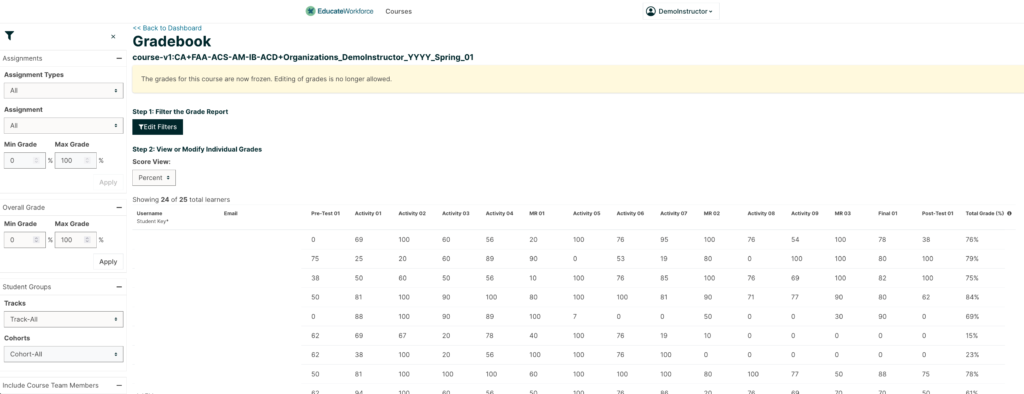Collapse the Assignments section

[x=119, y=58]
